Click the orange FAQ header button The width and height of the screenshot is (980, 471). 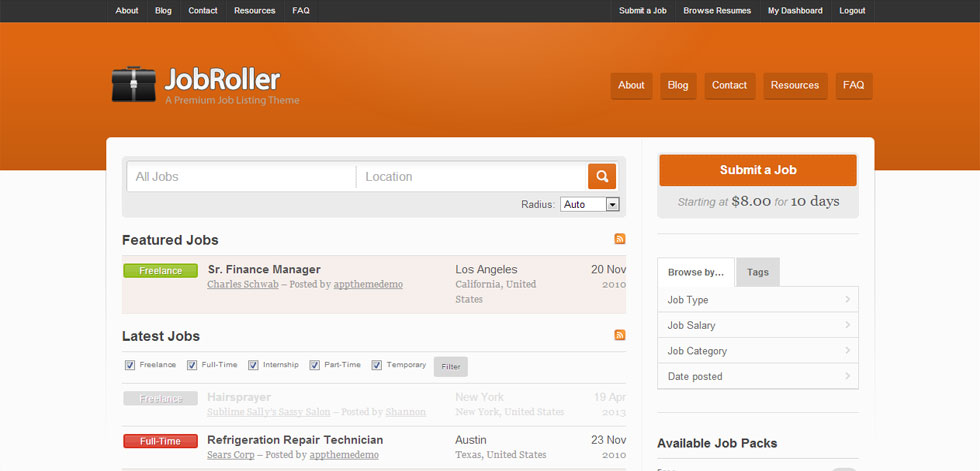coord(854,86)
